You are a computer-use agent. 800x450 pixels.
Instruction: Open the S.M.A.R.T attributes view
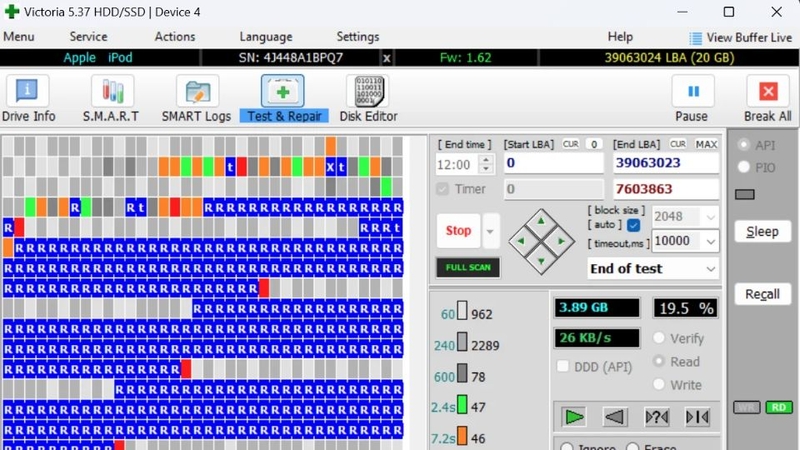point(111,99)
